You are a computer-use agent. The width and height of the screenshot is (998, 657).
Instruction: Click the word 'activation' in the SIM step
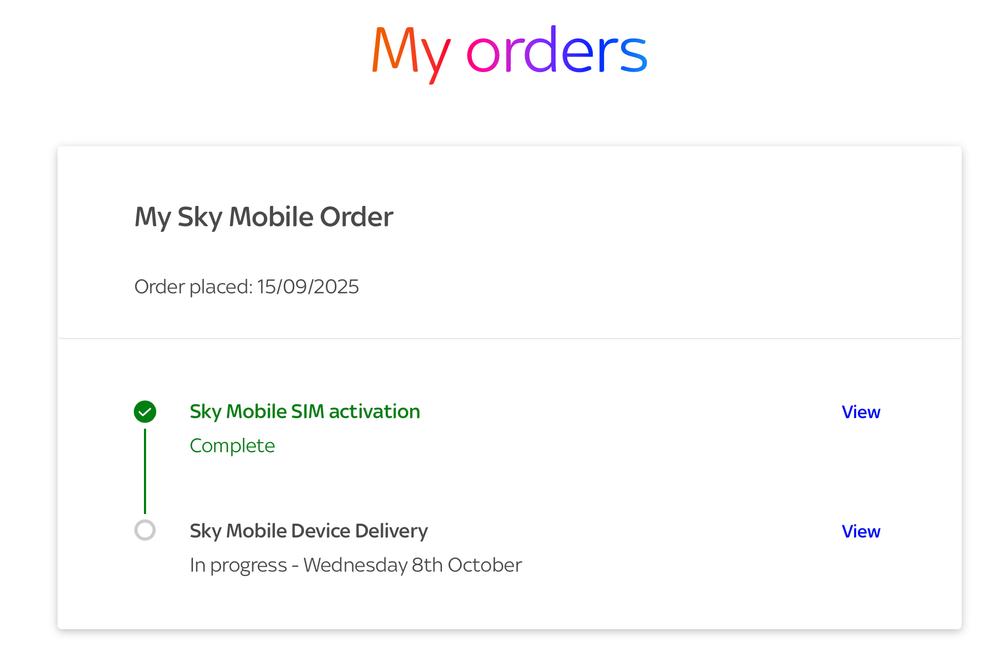pos(374,411)
